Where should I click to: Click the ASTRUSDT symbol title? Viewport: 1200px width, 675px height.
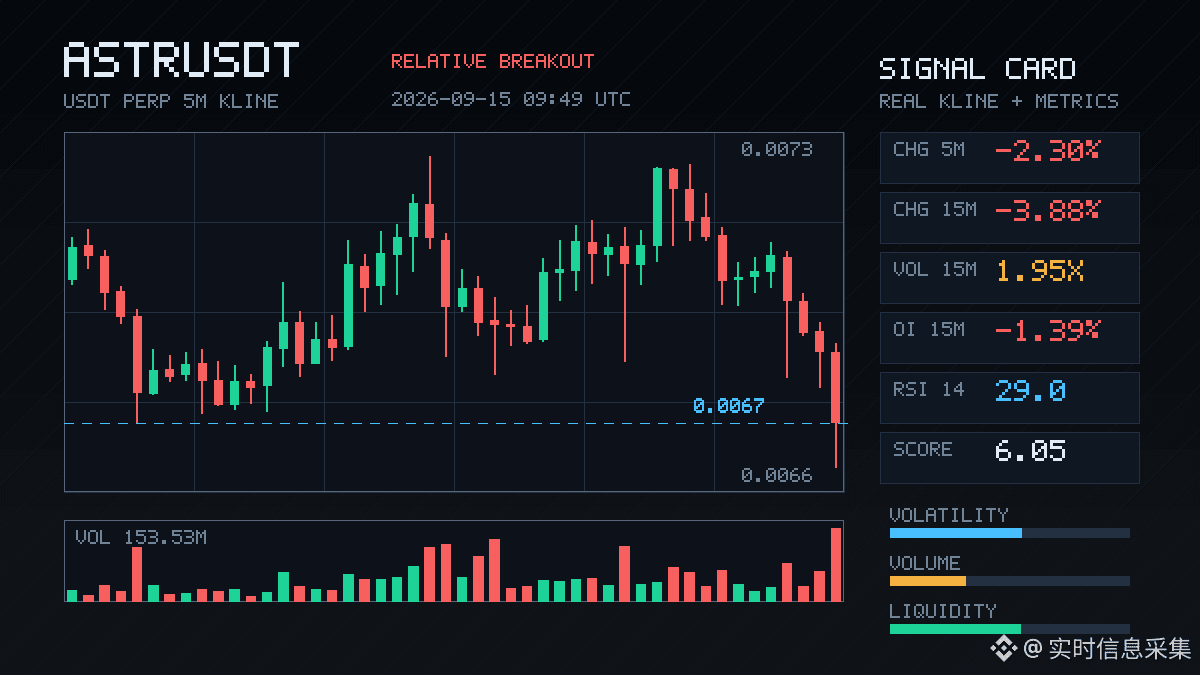(x=181, y=60)
